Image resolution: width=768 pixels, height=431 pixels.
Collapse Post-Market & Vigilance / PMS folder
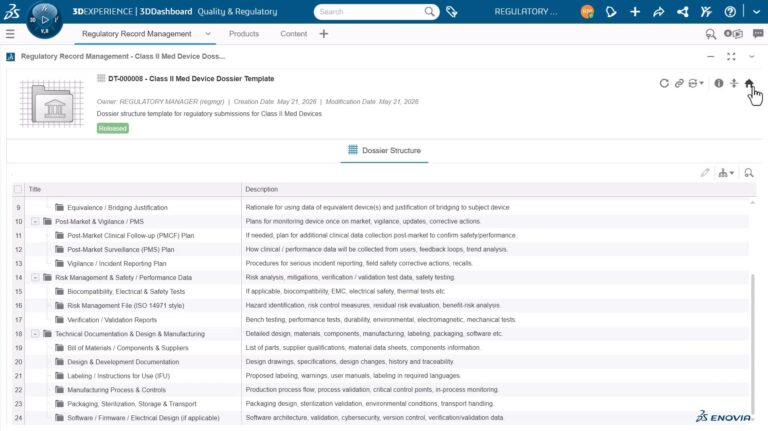coord(35,221)
